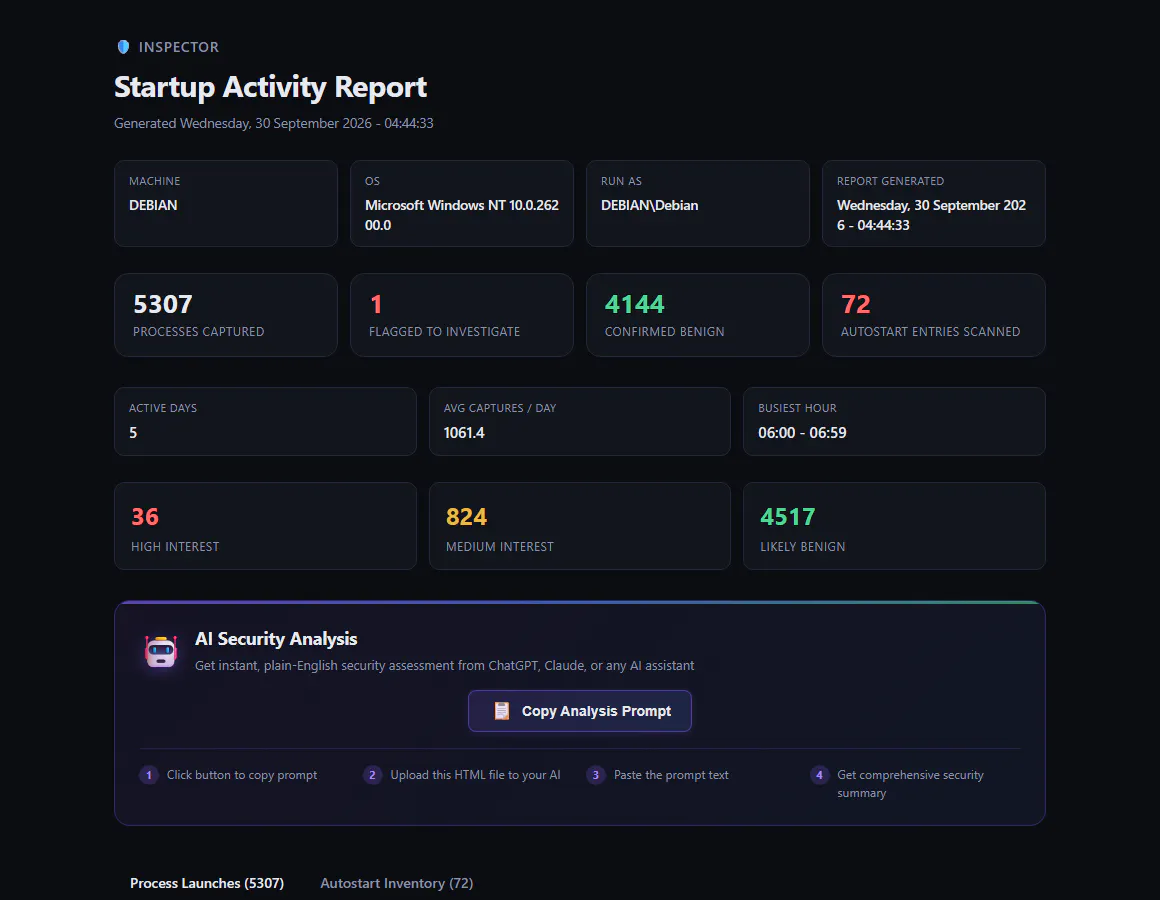Filter by the 4517 Likely Benign card
Screen dimensions: 1160x900
point(894,526)
